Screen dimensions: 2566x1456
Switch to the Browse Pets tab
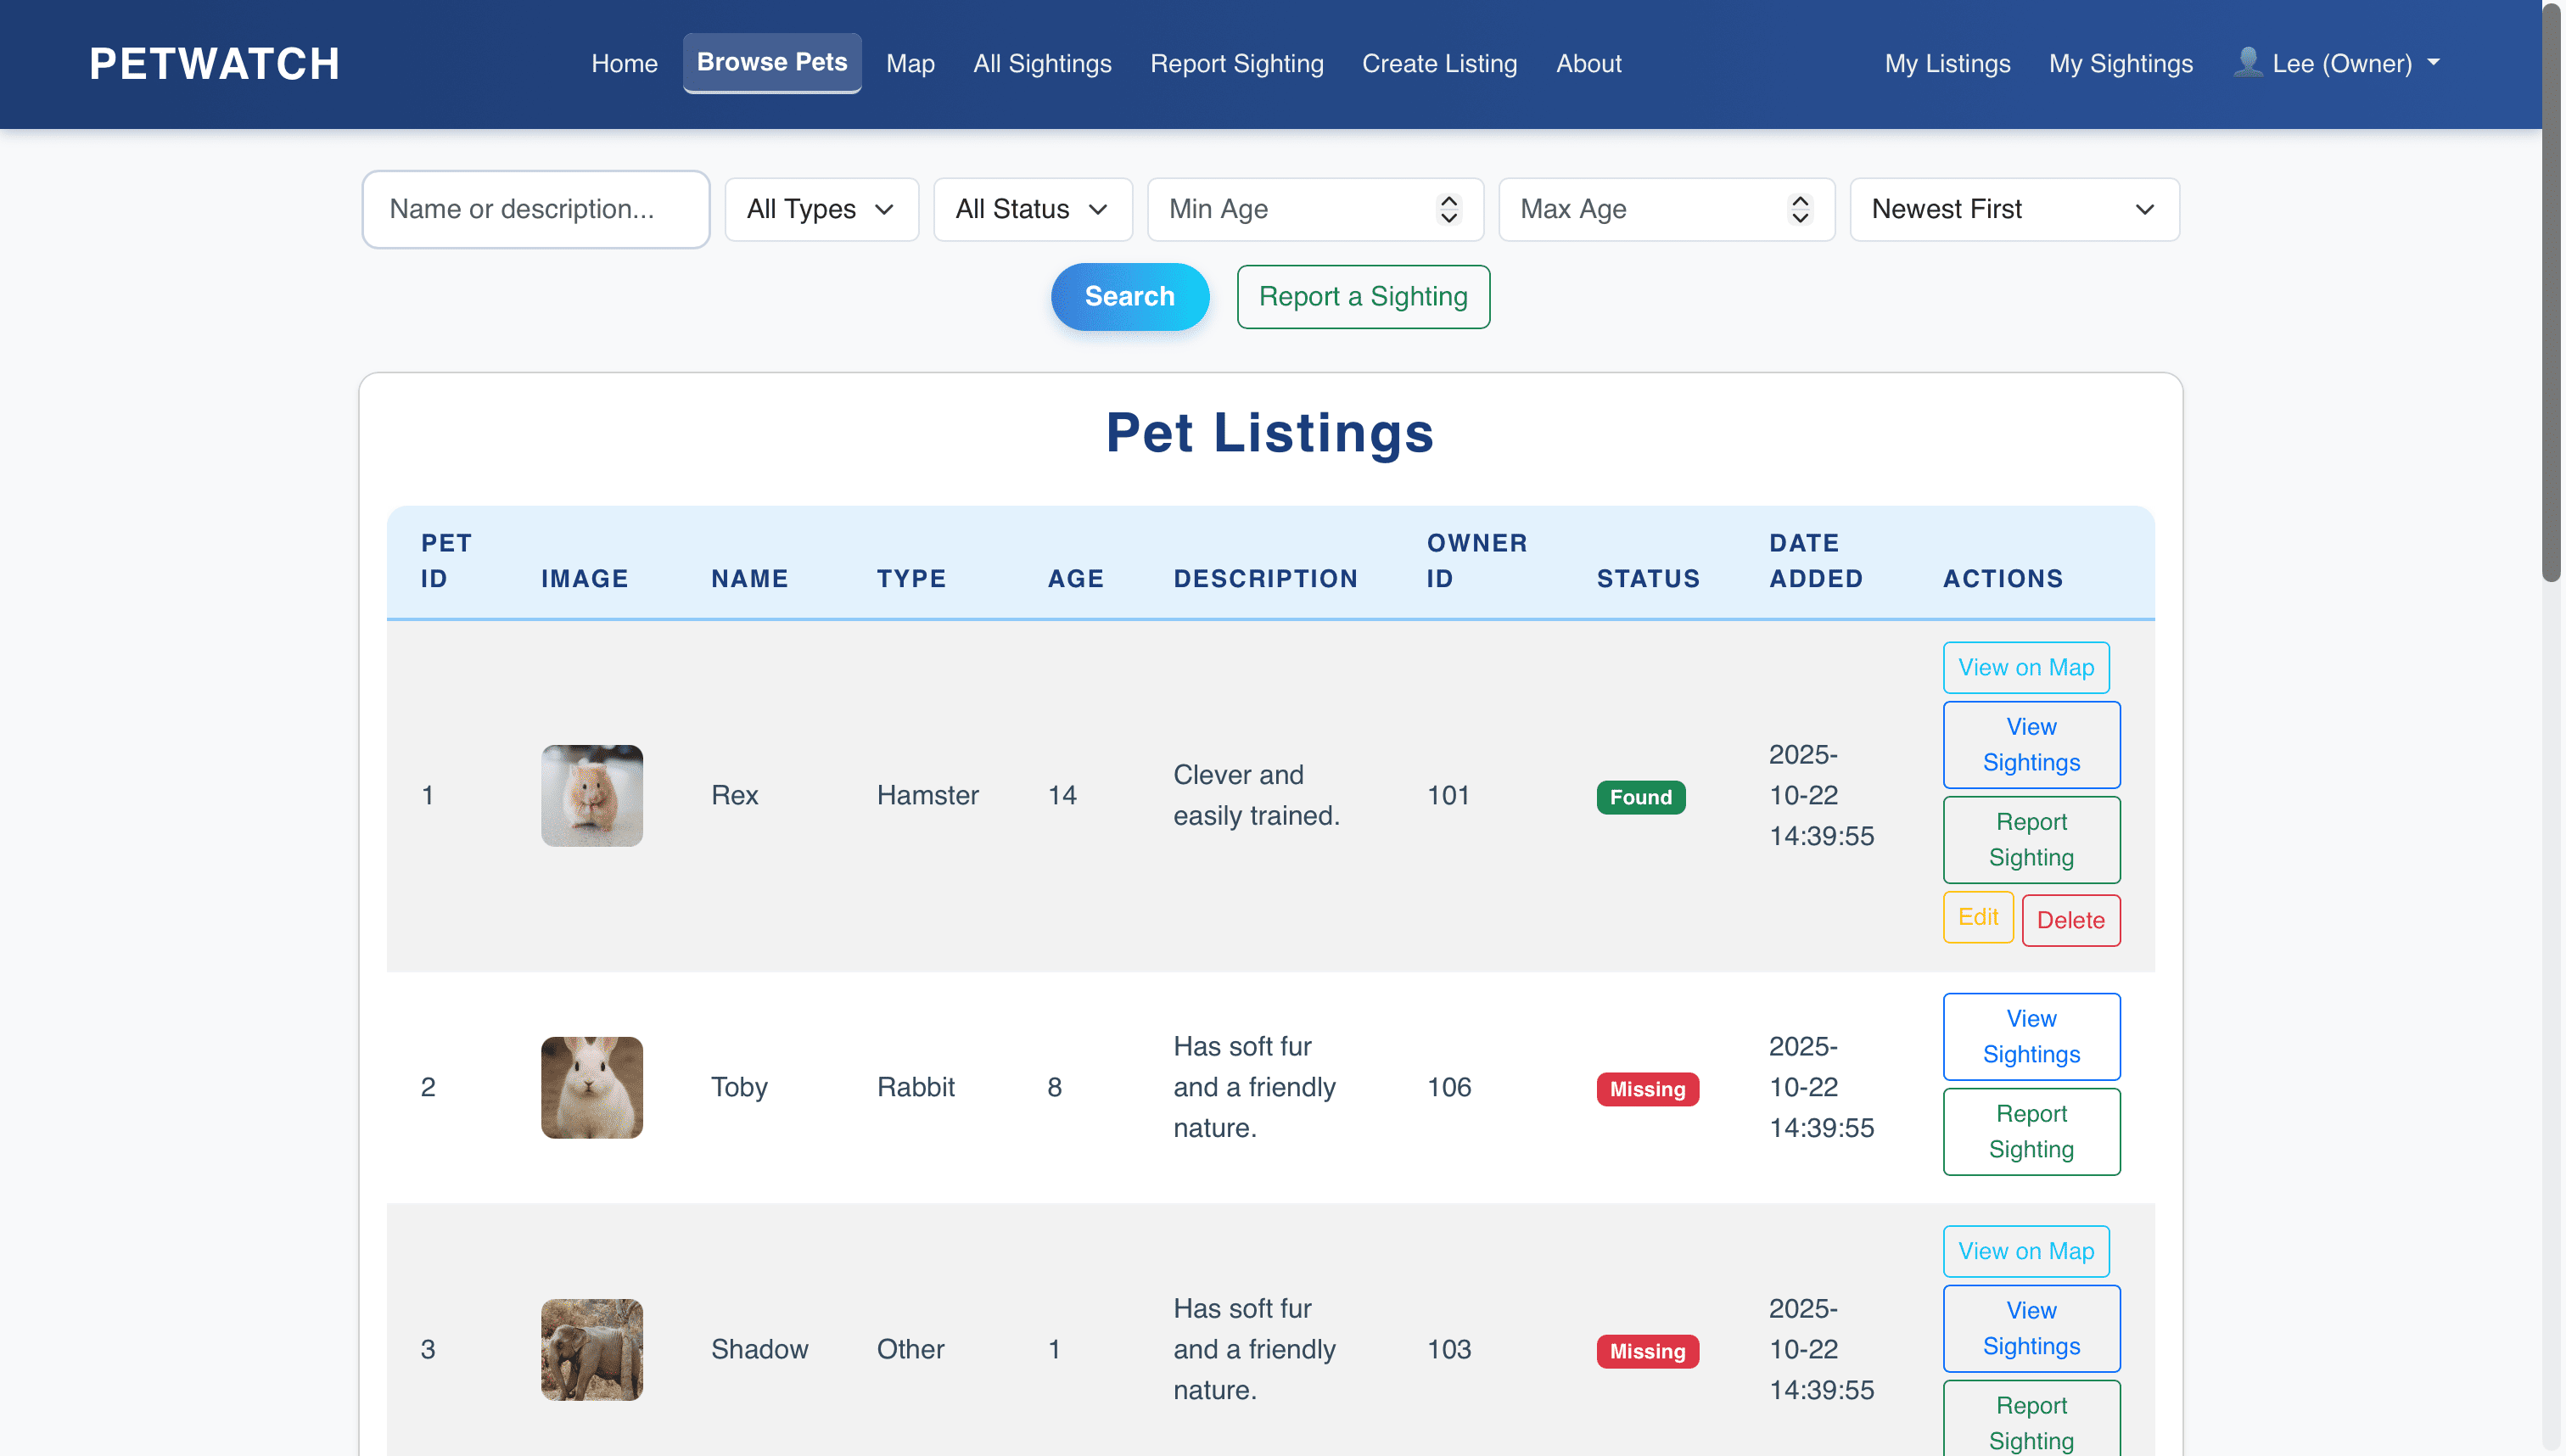tap(772, 62)
